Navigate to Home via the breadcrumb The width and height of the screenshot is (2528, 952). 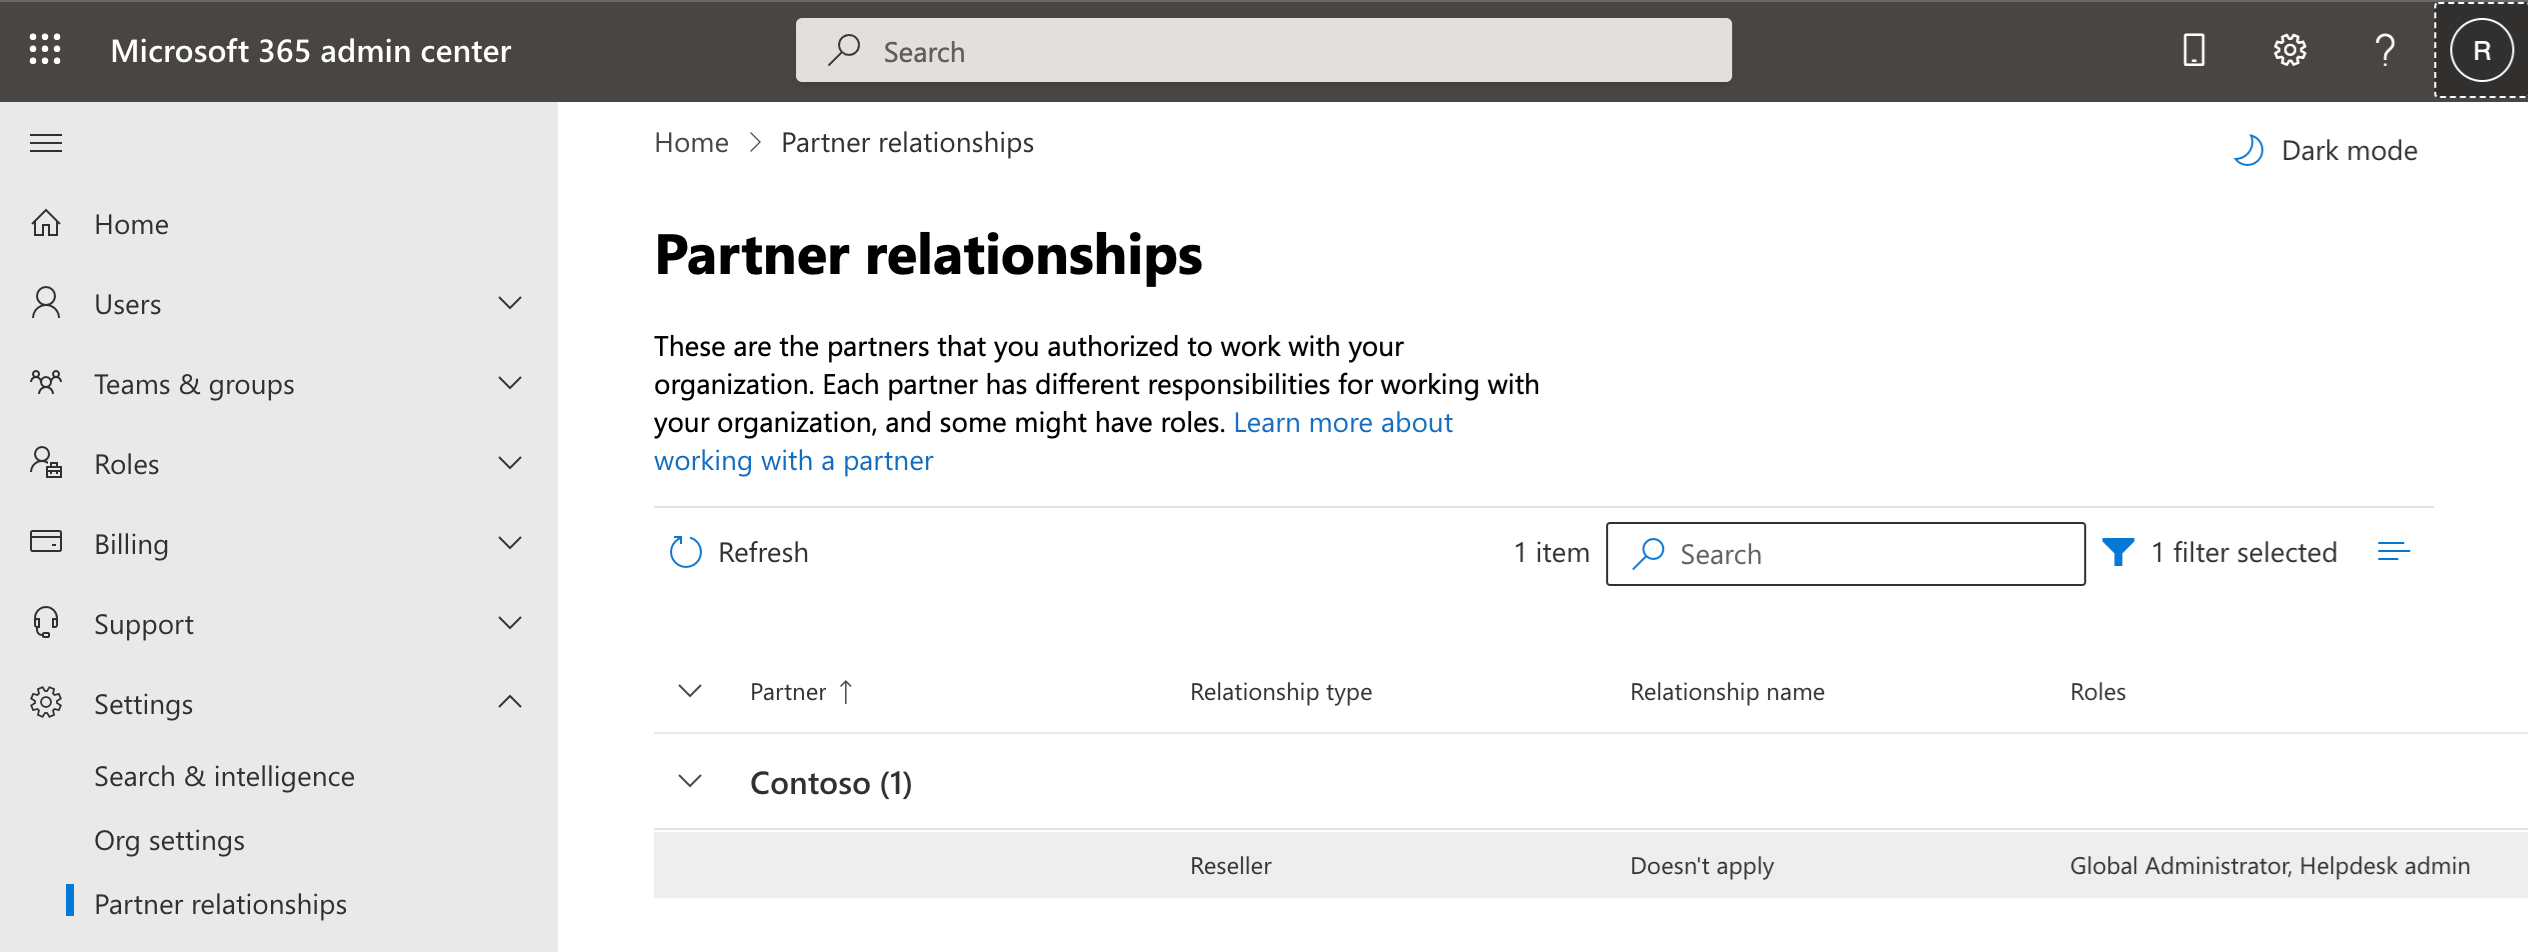pyautogui.click(x=690, y=142)
